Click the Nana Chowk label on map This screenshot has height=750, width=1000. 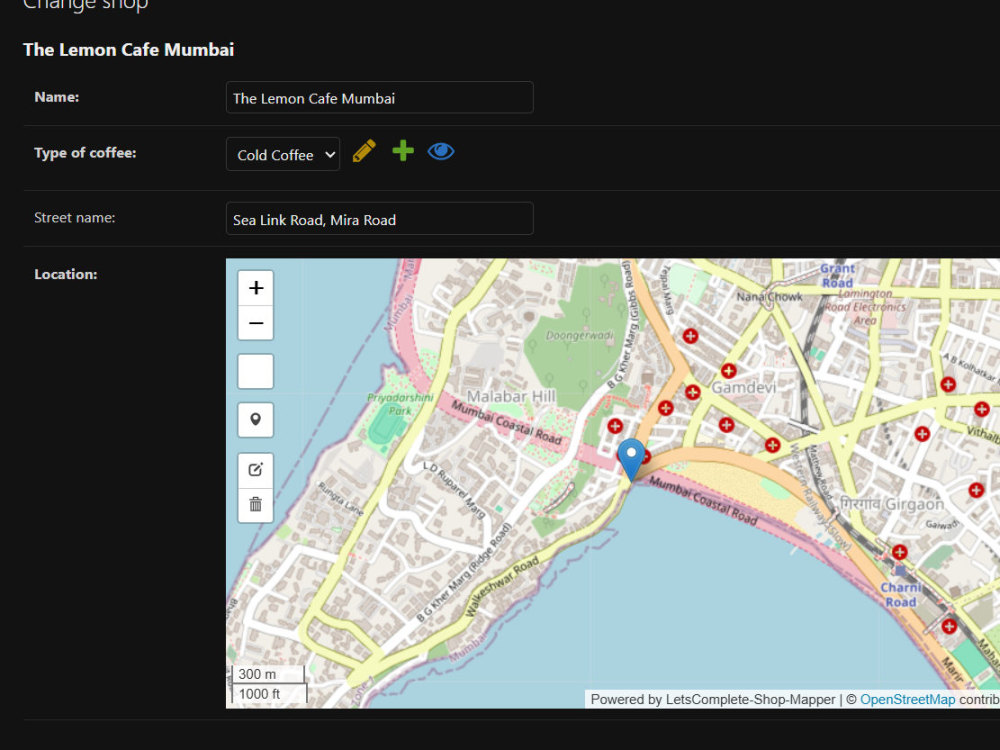click(769, 297)
